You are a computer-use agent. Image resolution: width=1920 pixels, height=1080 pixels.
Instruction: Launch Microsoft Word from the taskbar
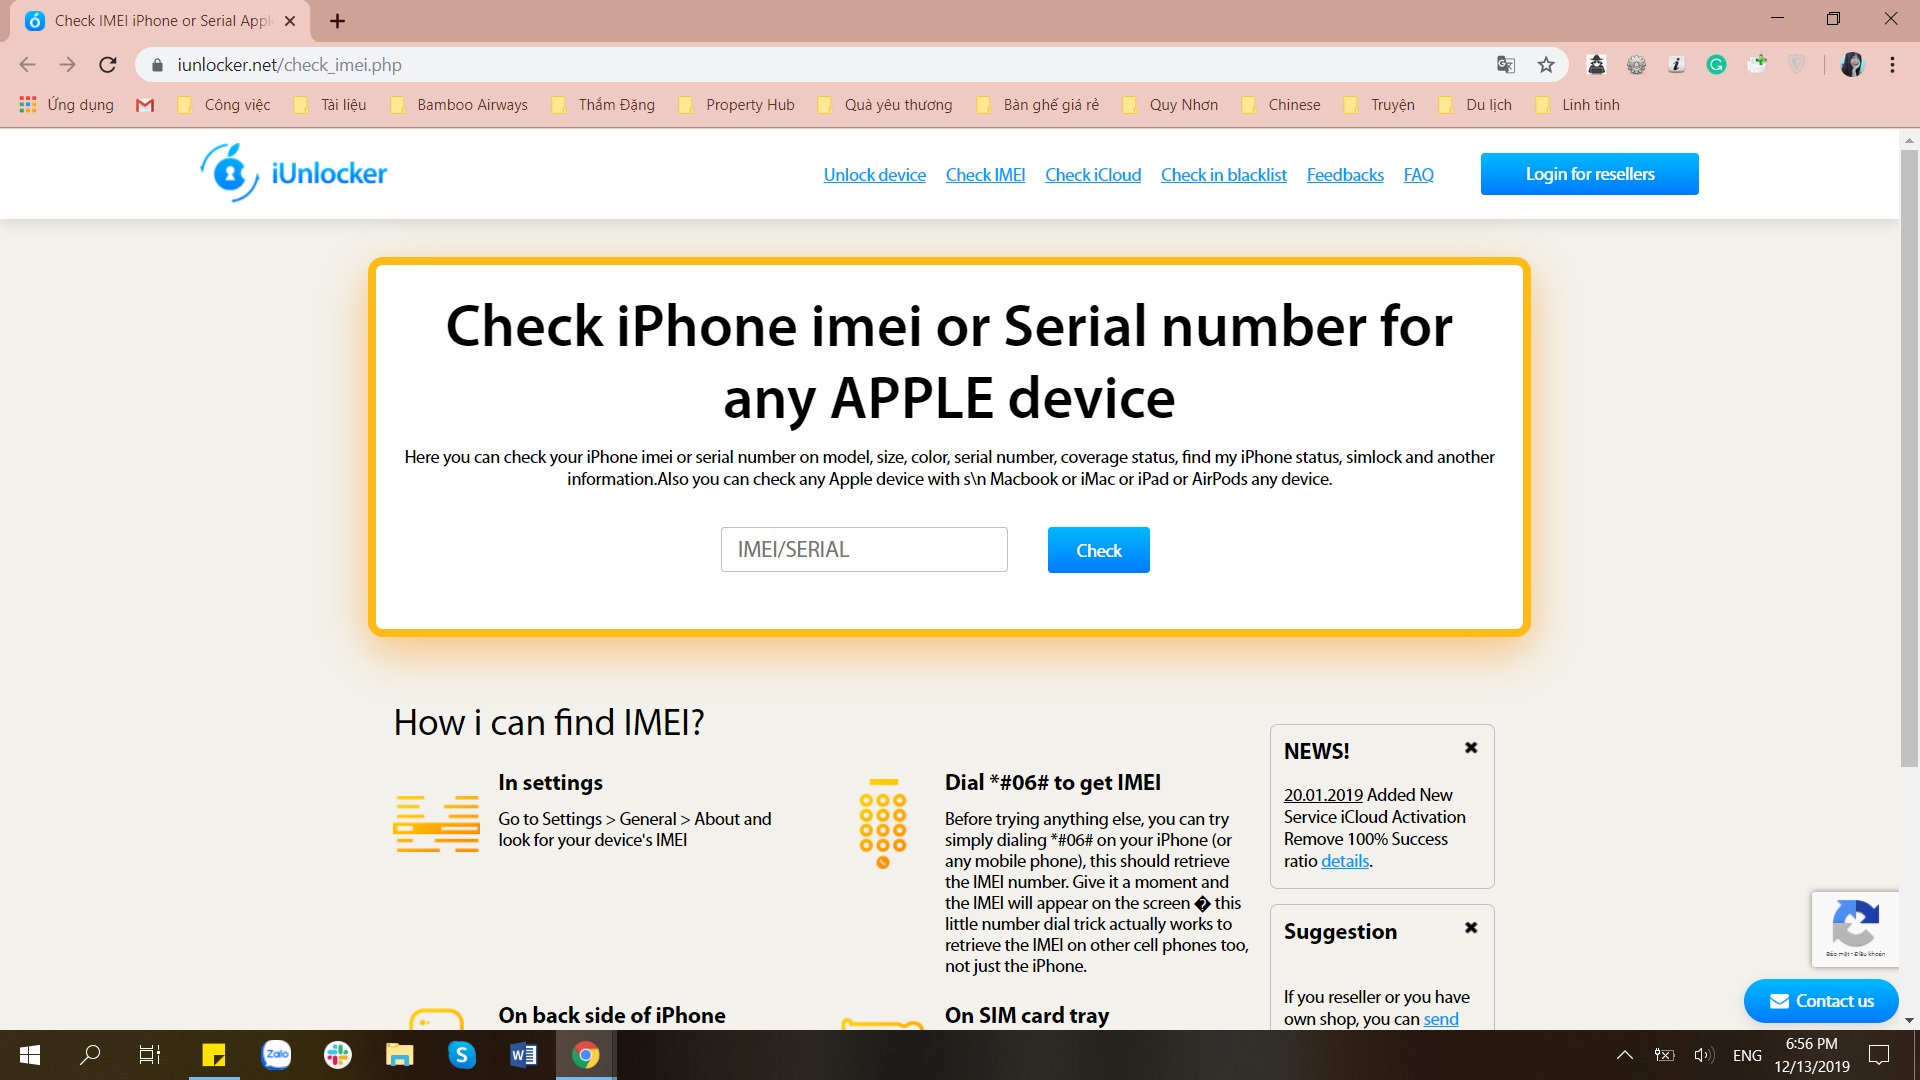click(523, 1054)
